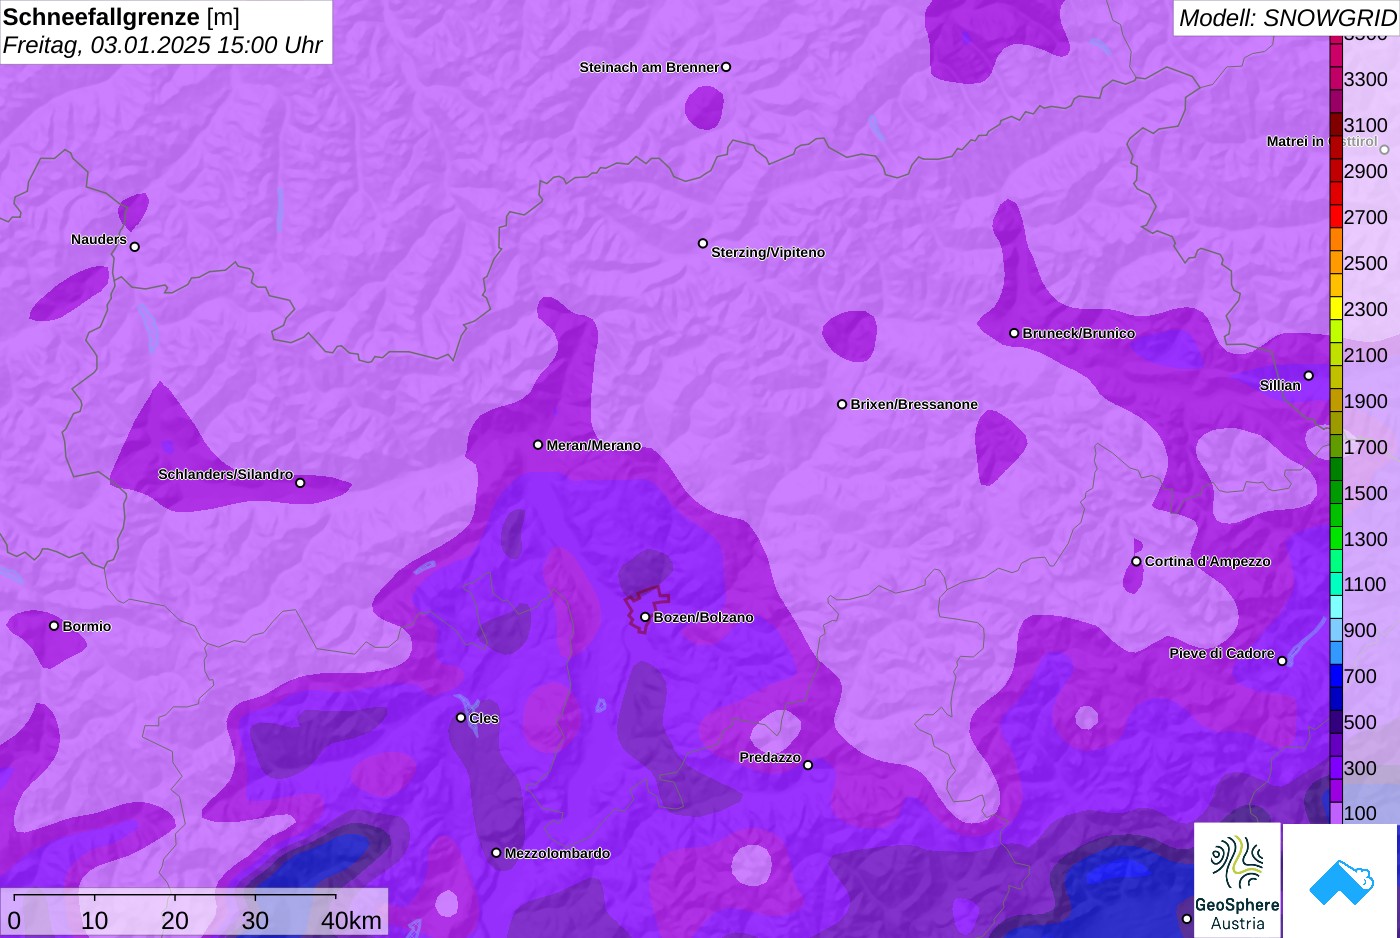The height and width of the screenshot is (938, 1400).
Task: Select the Nauders location dot
Action: 135,247
